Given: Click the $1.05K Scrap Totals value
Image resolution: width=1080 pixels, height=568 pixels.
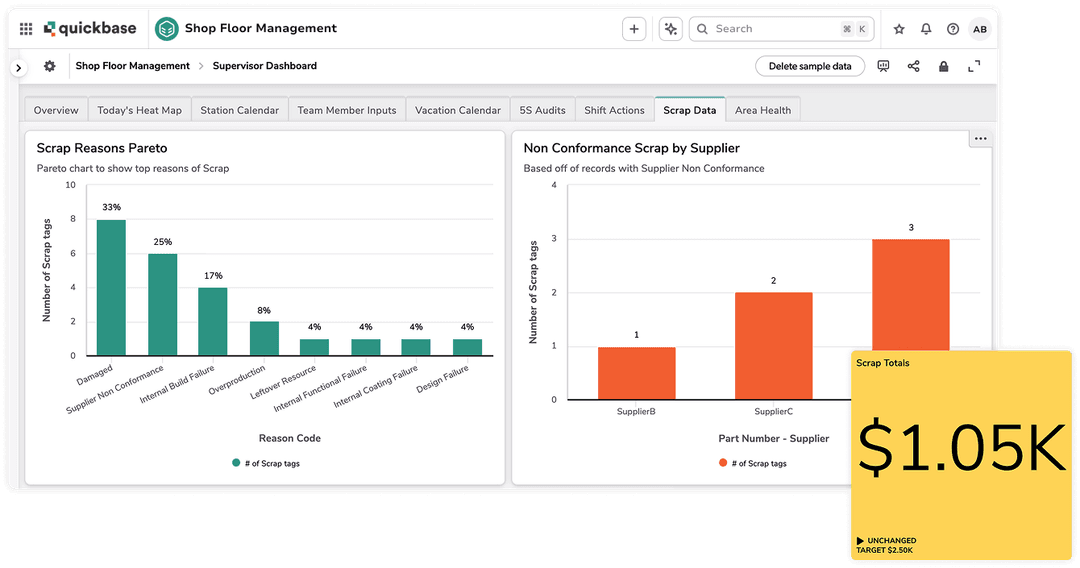Looking at the screenshot, I should click(x=962, y=448).
